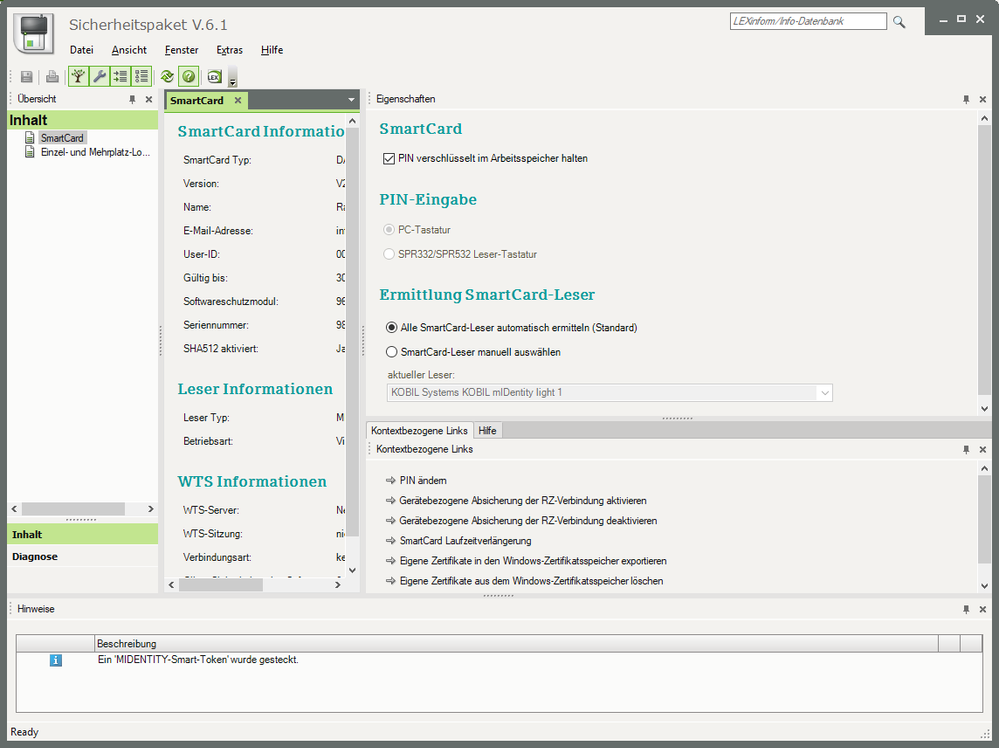The height and width of the screenshot is (748, 999).
Task: Open the Diagnose navigation section
Action: tap(83, 556)
